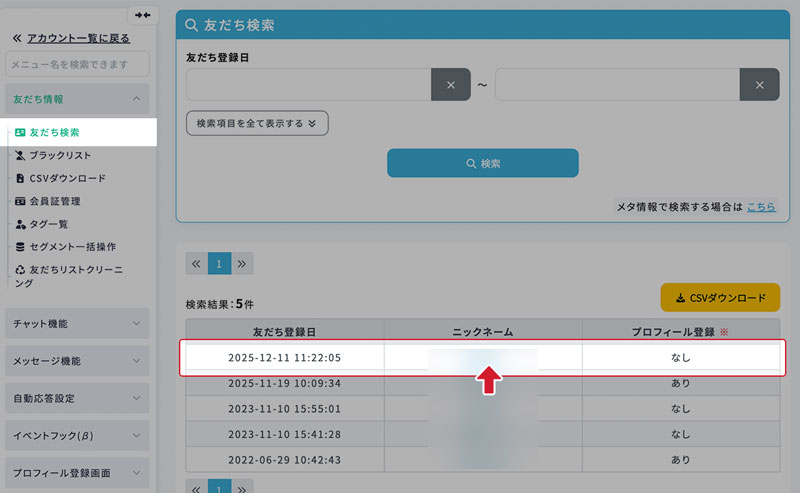This screenshot has width=800, height=493.
Task: Focus the menu name search field
Action: point(77,65)
